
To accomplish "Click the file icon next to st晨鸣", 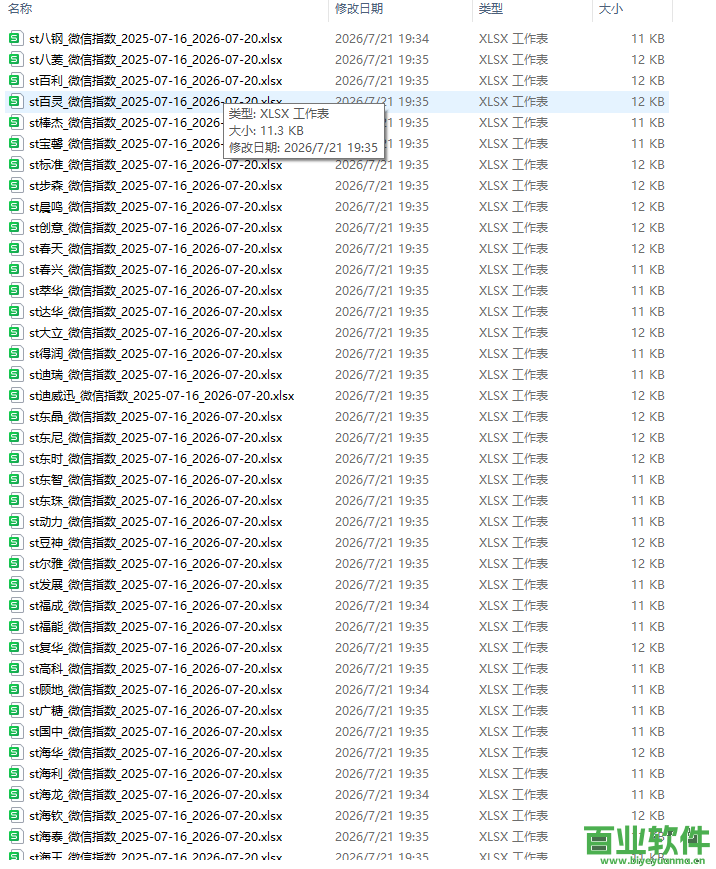I will tap(16, 206).
